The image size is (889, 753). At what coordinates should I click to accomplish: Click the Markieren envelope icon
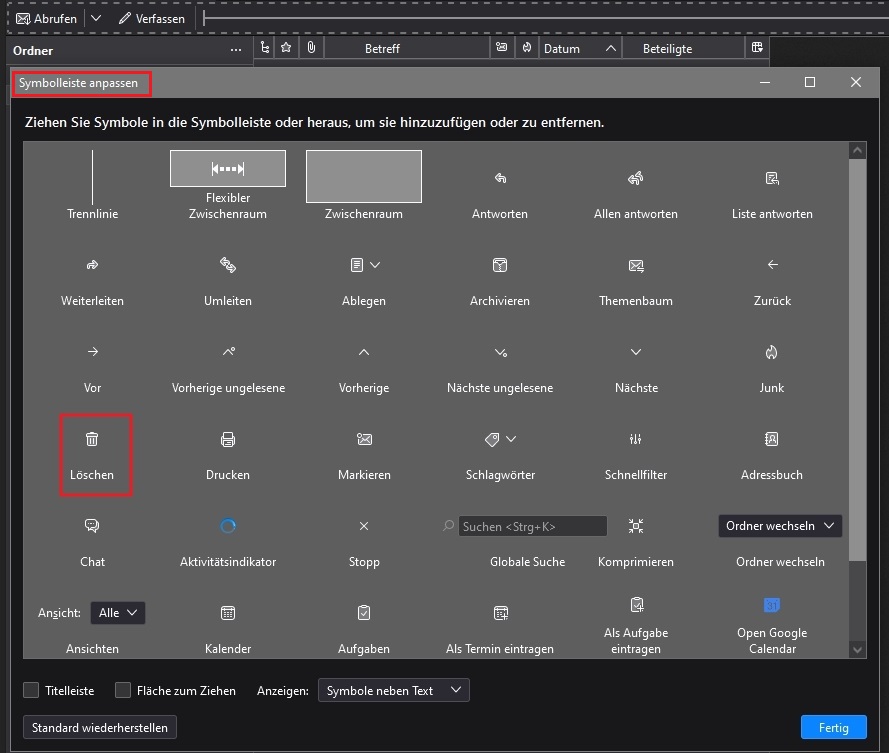pos(365,439)
